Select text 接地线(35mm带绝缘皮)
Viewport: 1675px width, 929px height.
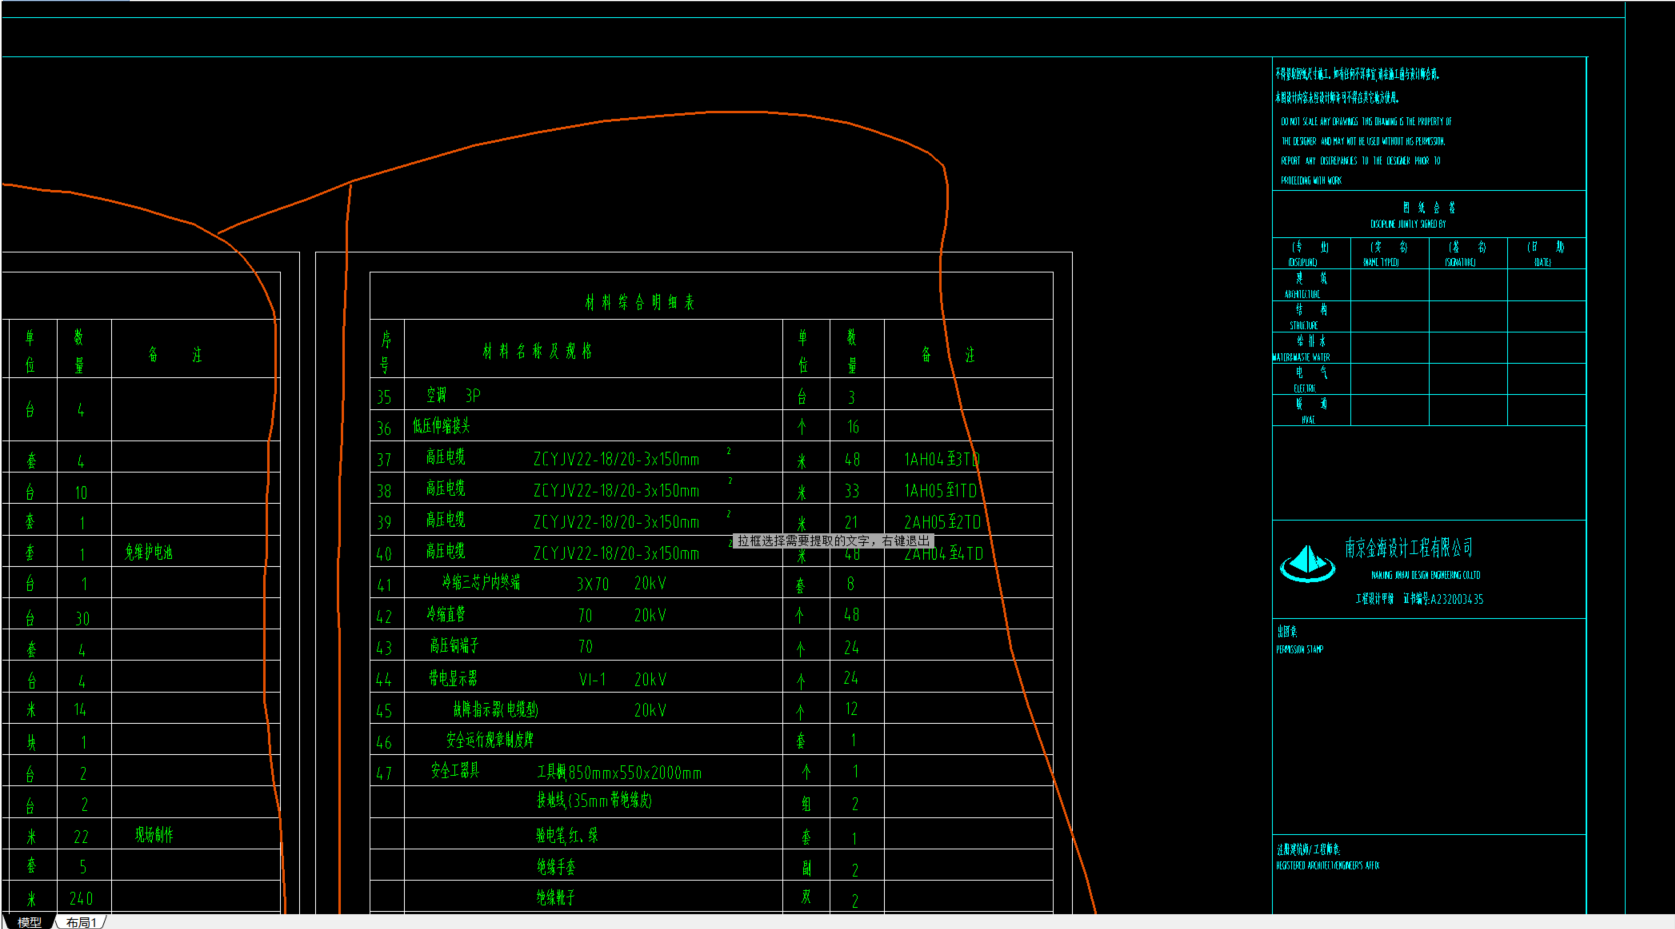[x=594, y=800]
